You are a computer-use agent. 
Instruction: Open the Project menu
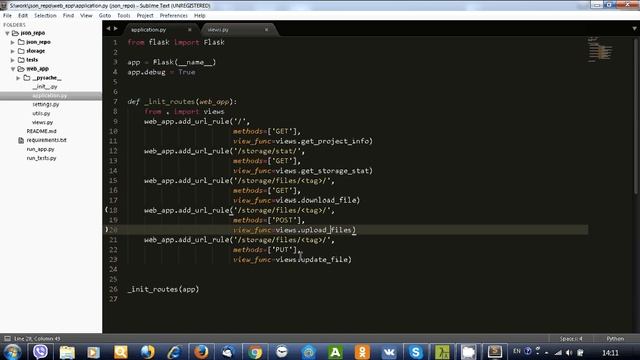145,16
